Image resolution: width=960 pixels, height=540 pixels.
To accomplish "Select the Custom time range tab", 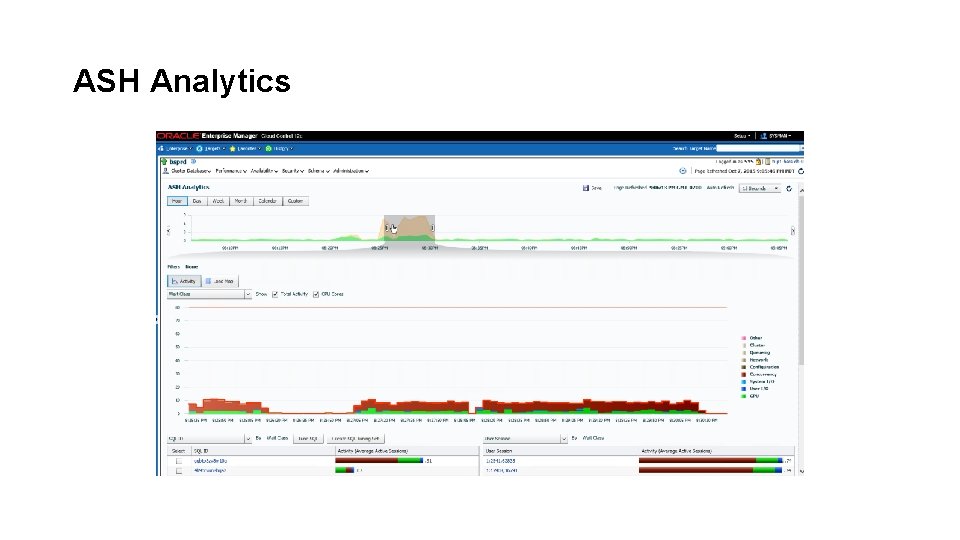I will (x=296, y=201).
